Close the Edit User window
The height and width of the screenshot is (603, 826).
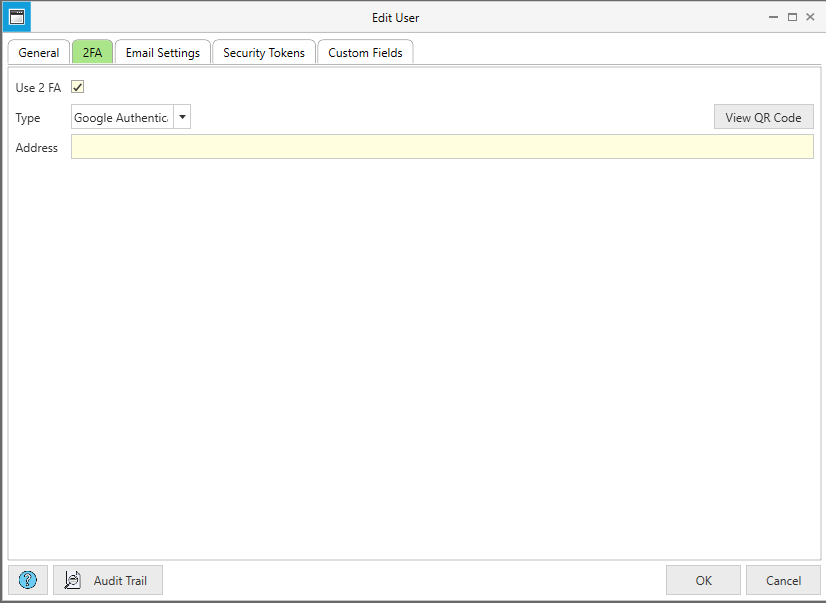(811, 17)
